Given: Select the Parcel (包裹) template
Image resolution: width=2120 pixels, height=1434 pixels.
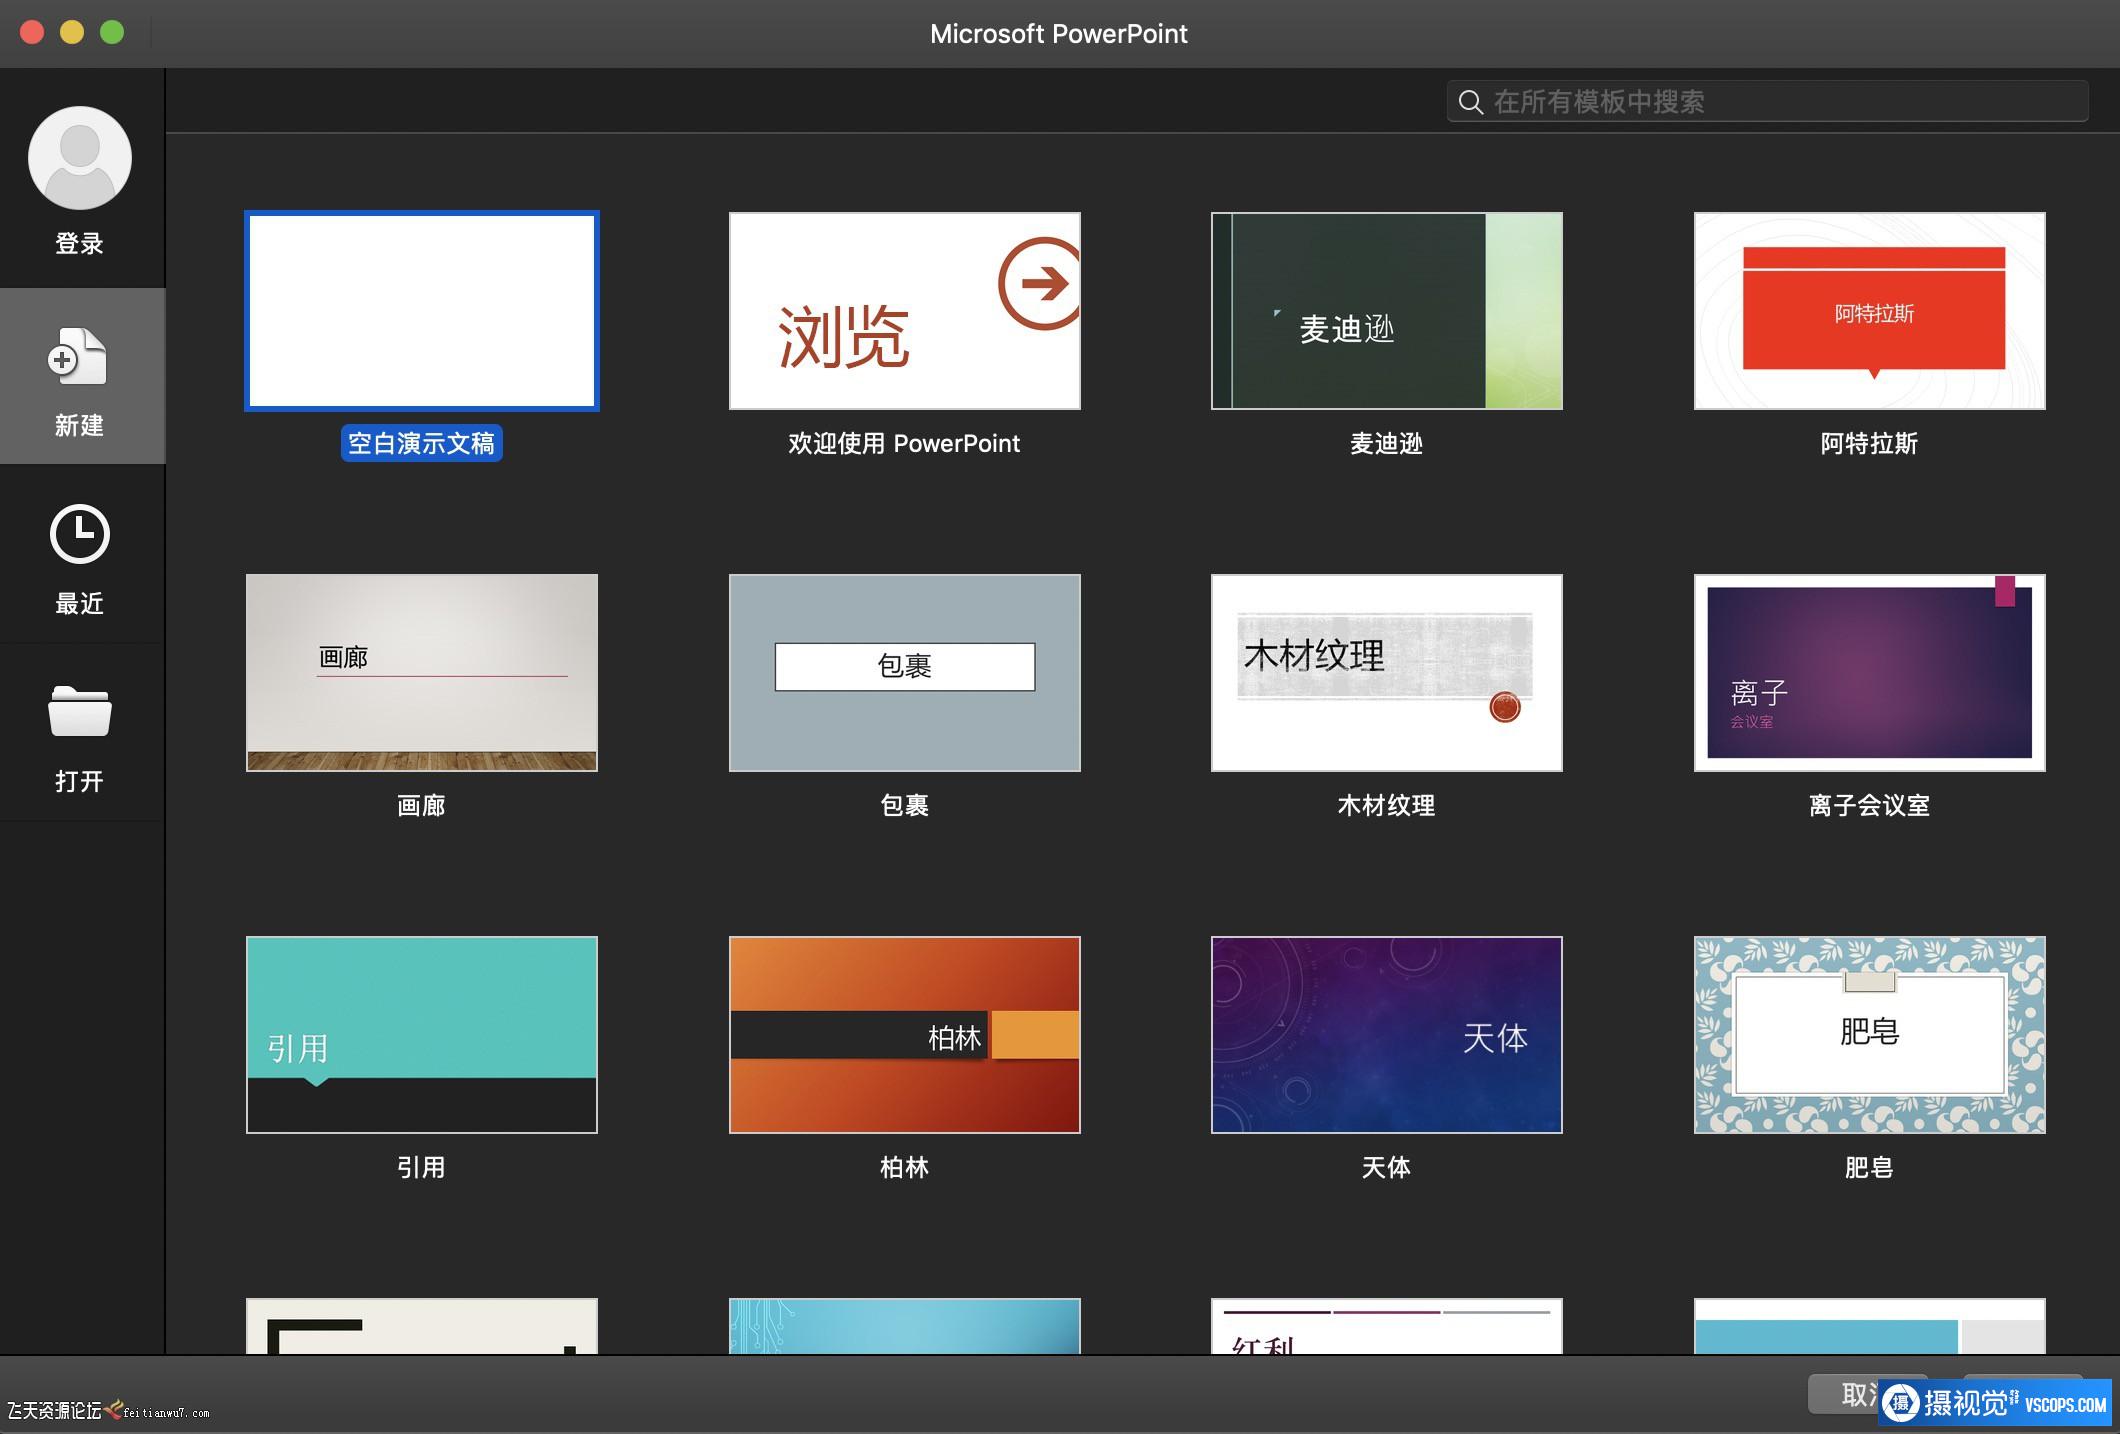Looking at the screenshot, I should tap(904, 672).
